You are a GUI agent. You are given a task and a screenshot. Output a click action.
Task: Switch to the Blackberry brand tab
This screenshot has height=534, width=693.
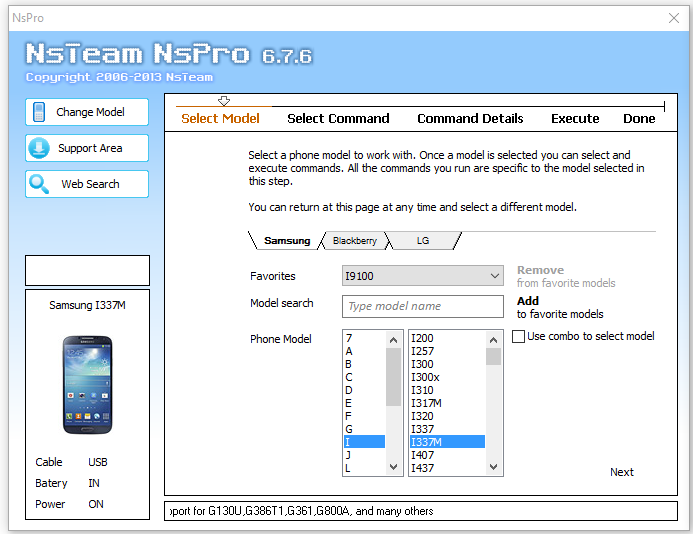point(354,240)
